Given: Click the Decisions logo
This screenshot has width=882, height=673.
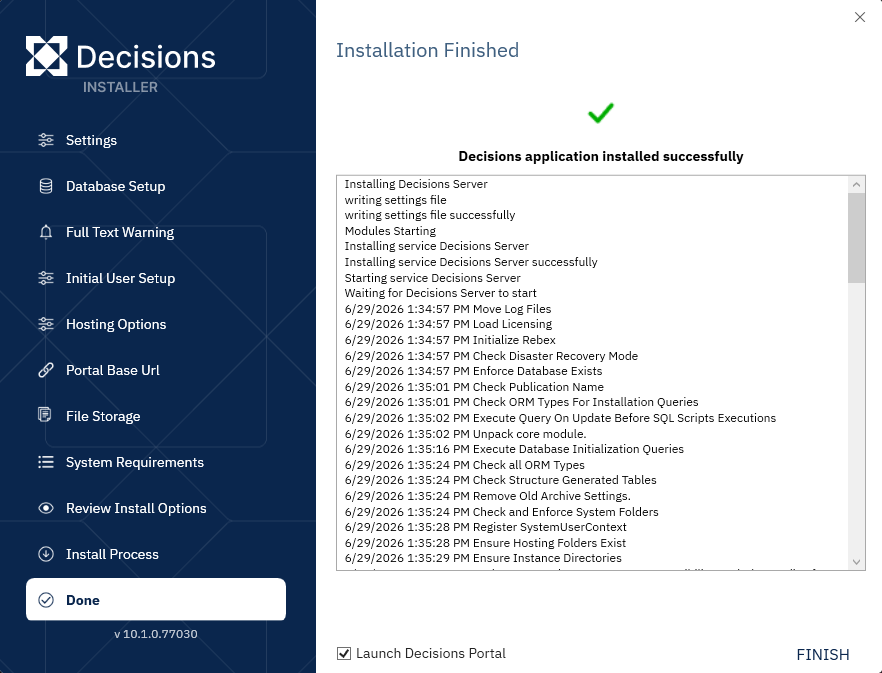Looking at the screenshot, I should coord(120,56).
